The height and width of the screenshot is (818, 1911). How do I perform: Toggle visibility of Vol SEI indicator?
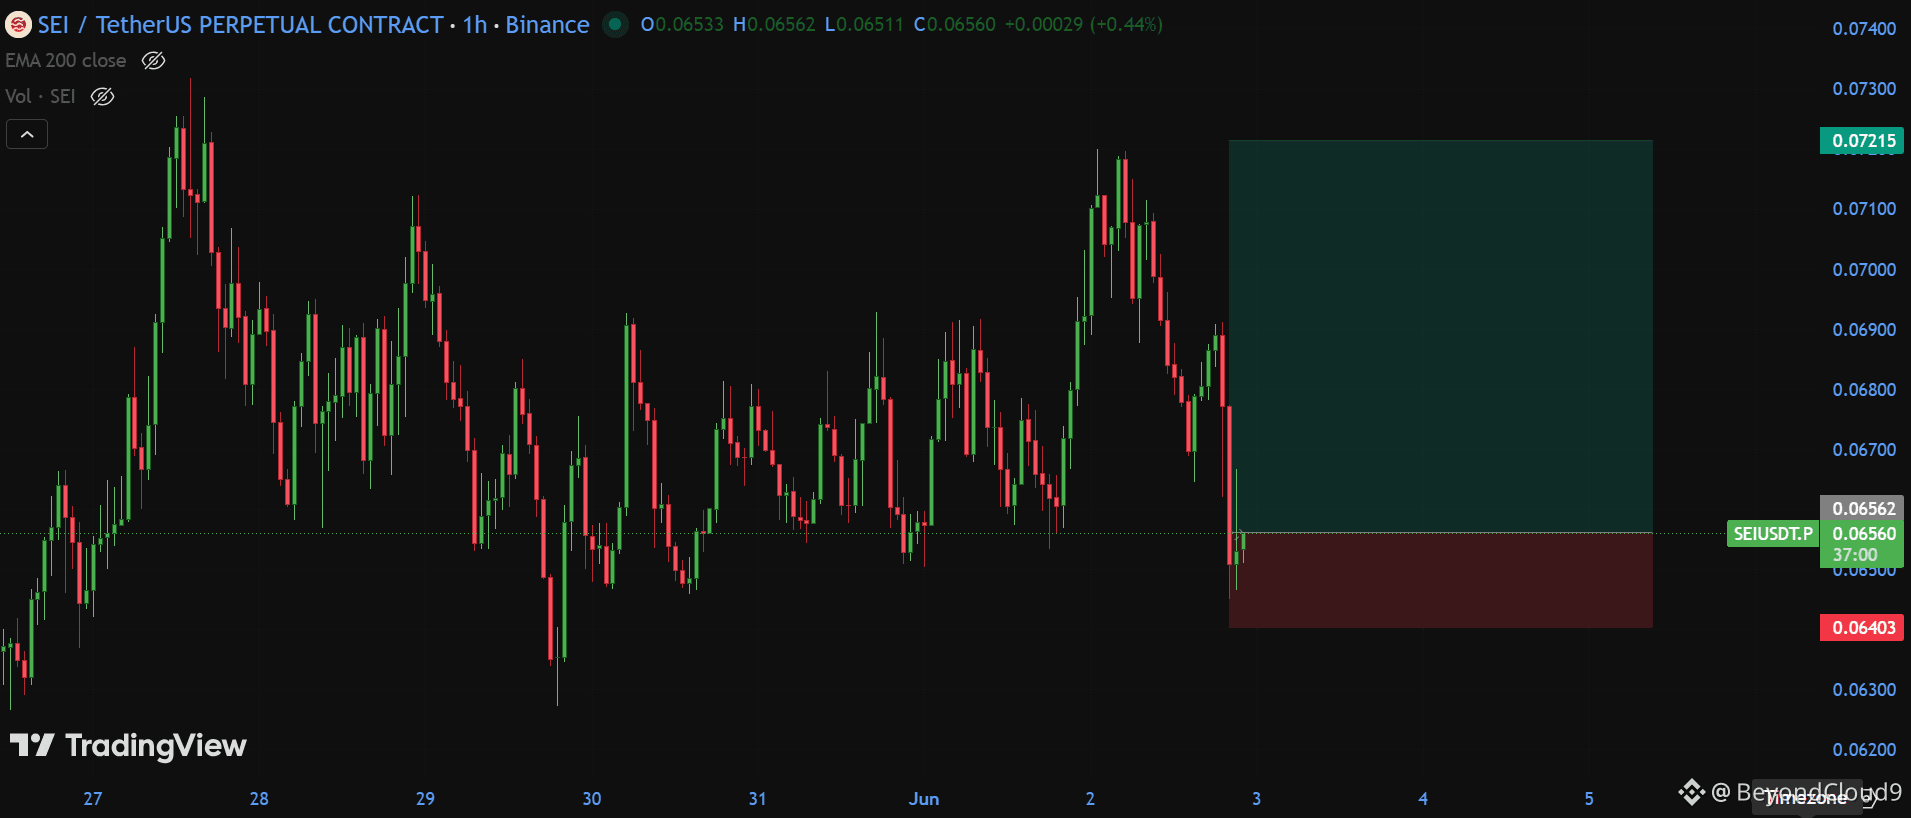tap(102, 96)
